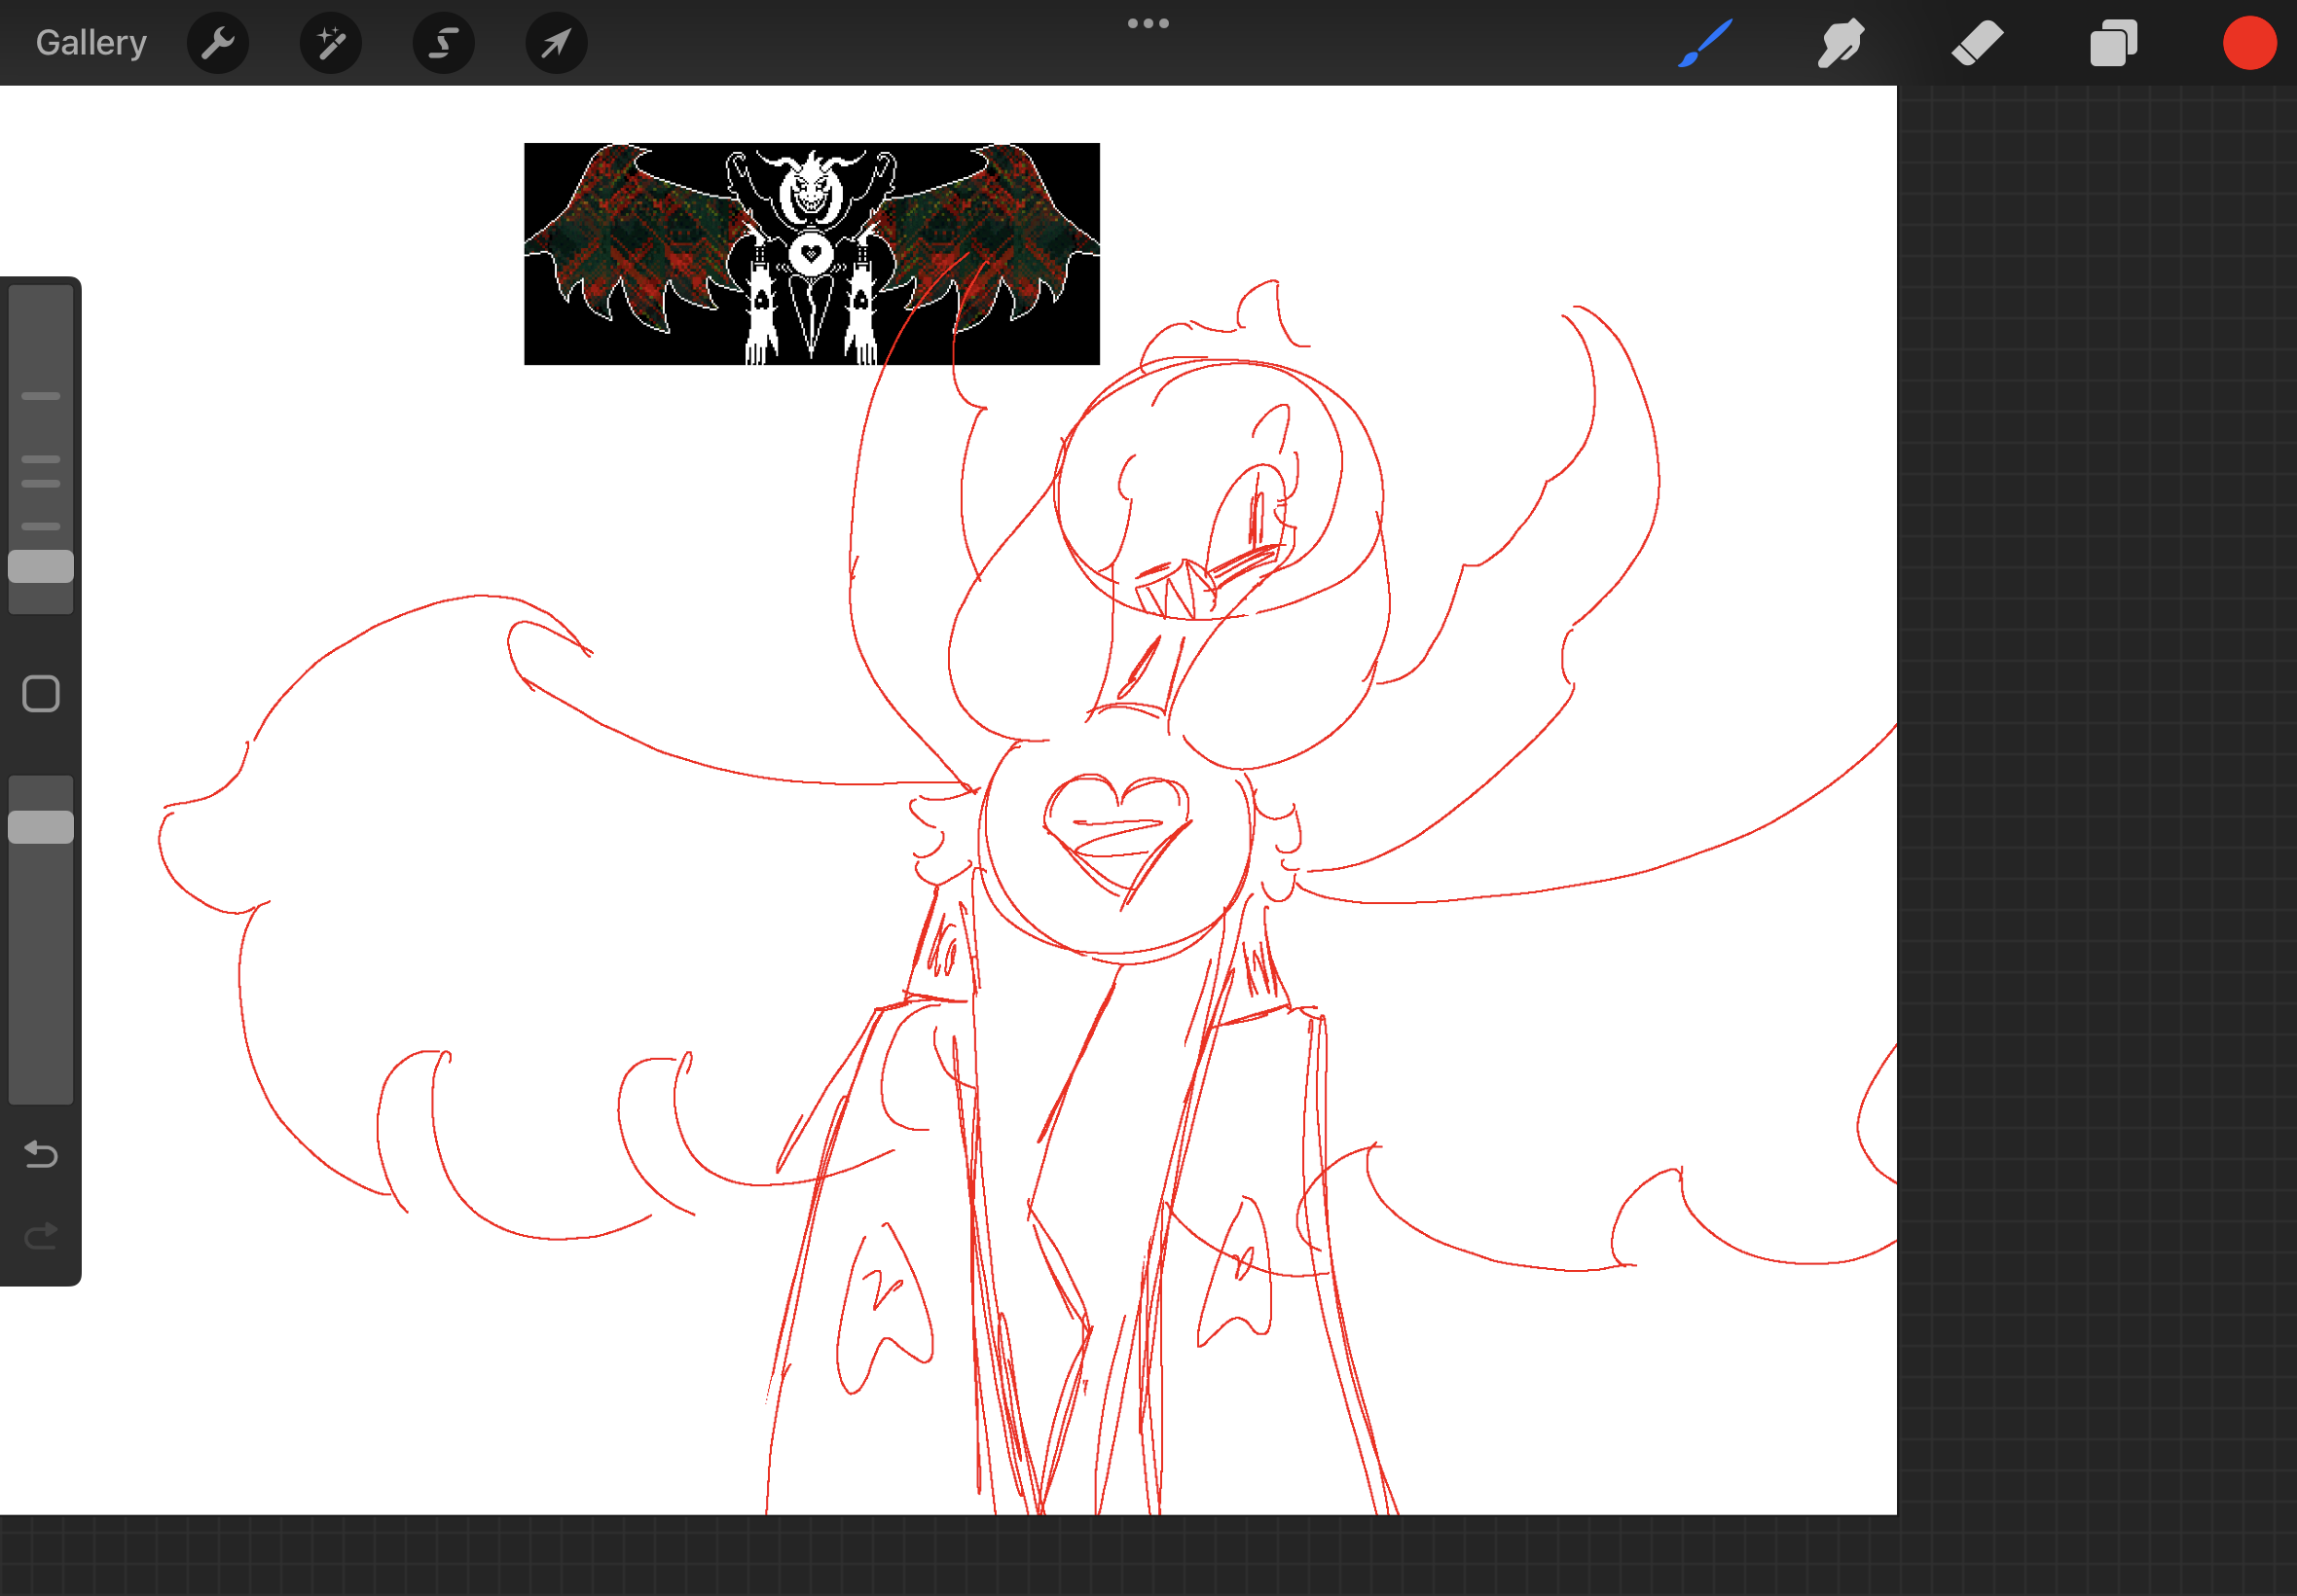Select the Eraser tool
The height and width of the screenshot is (1596, 2297).
(x=1976, y=43)
